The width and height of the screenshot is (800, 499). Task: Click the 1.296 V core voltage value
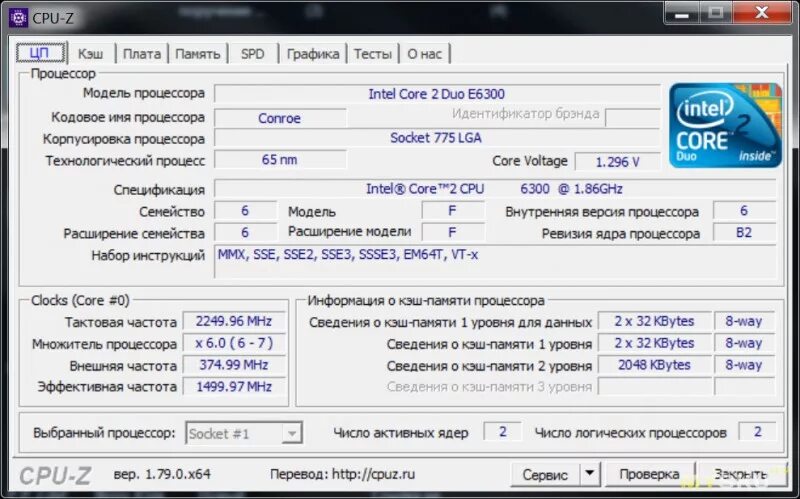(x=617, y=162)
